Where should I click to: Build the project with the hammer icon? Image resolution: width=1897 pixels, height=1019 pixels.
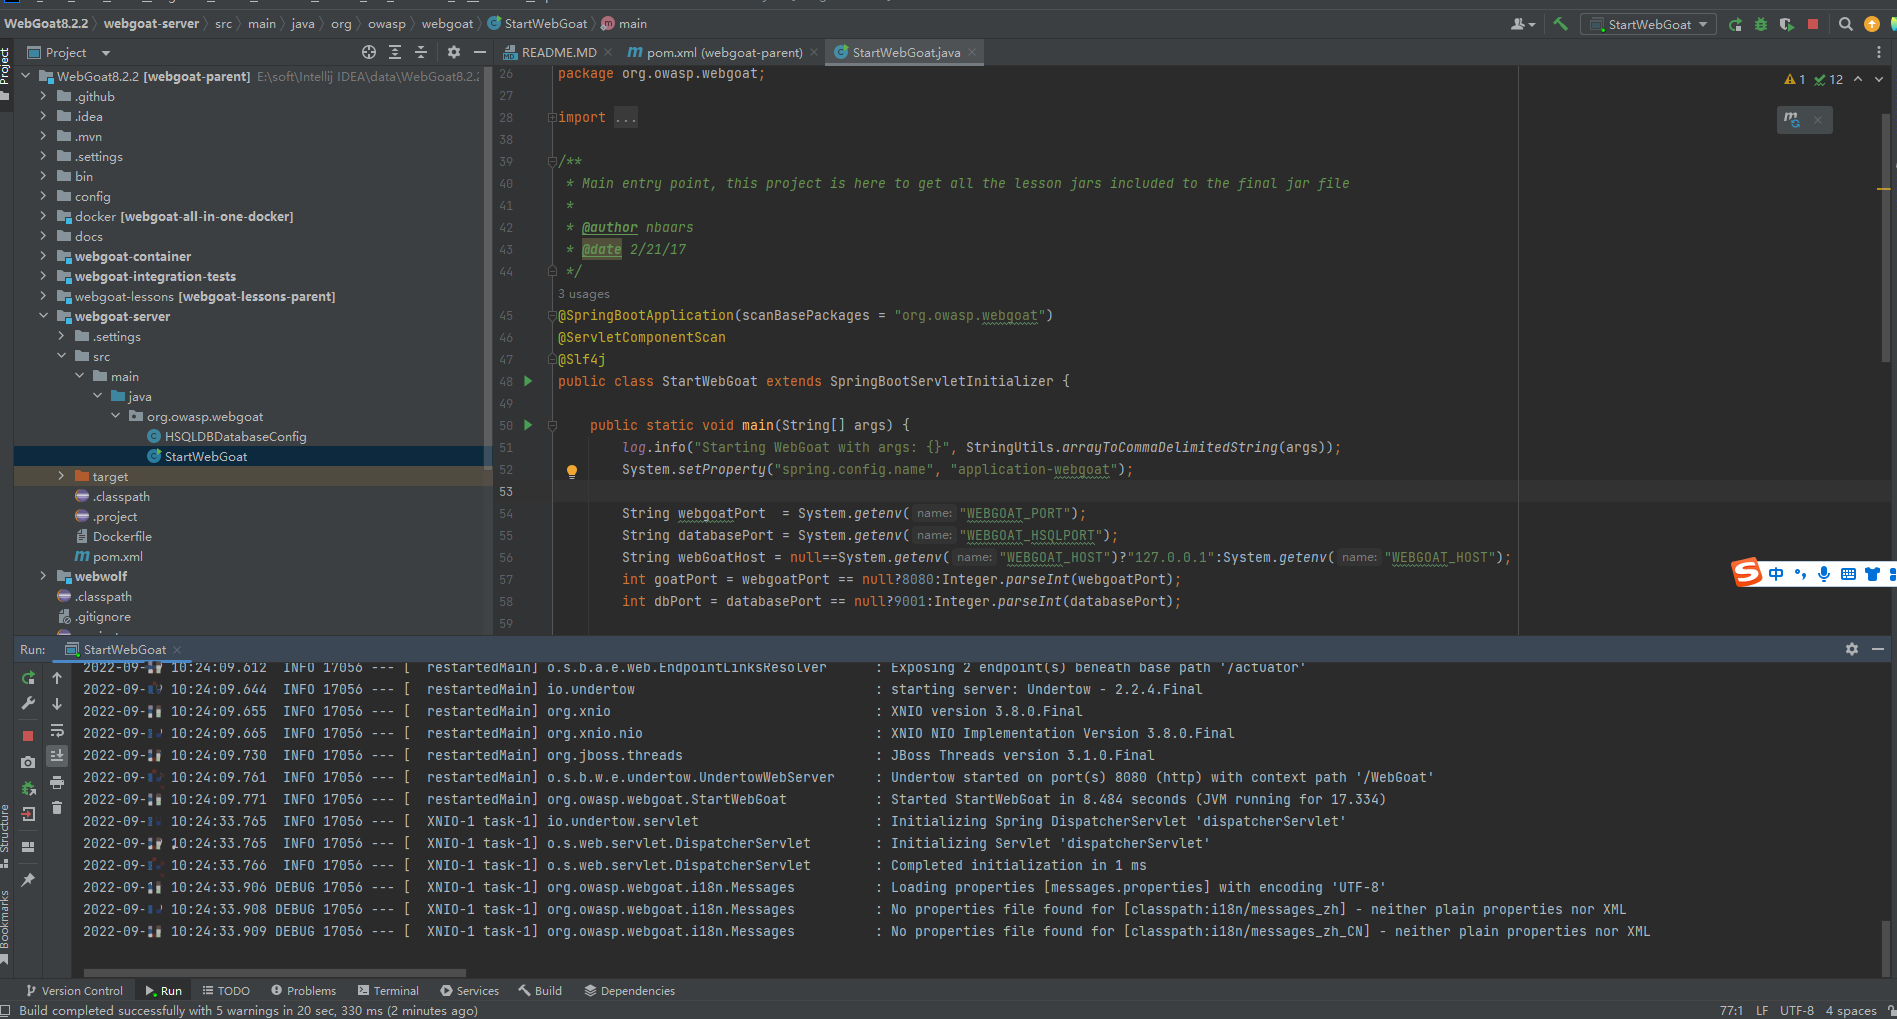1560,24
